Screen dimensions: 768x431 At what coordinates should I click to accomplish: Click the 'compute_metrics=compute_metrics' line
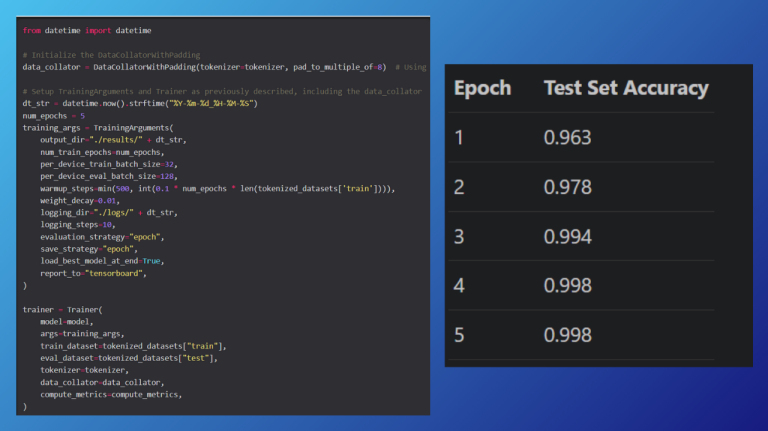(x=112, y=394)
